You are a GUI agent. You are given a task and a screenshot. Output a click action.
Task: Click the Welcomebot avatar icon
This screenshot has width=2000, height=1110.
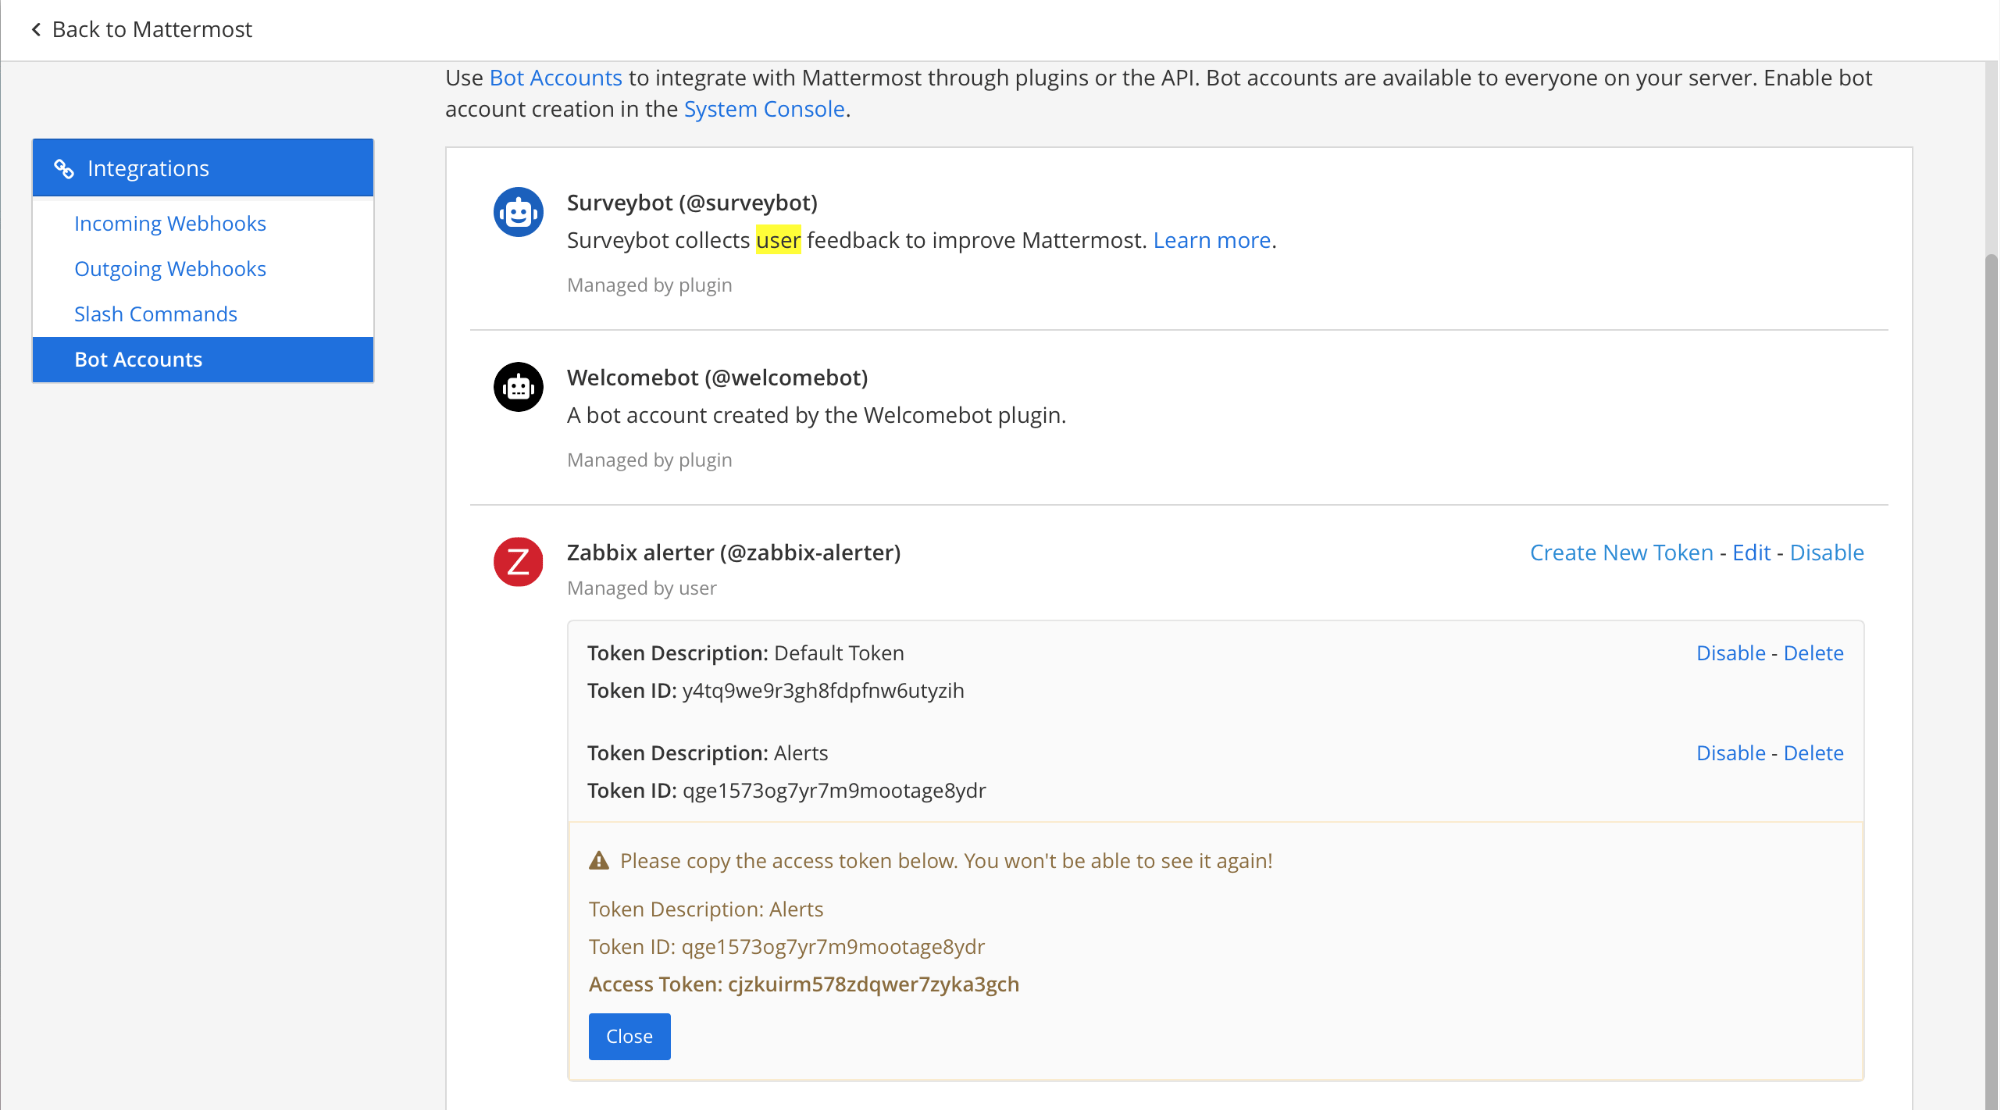pos(518,387)
